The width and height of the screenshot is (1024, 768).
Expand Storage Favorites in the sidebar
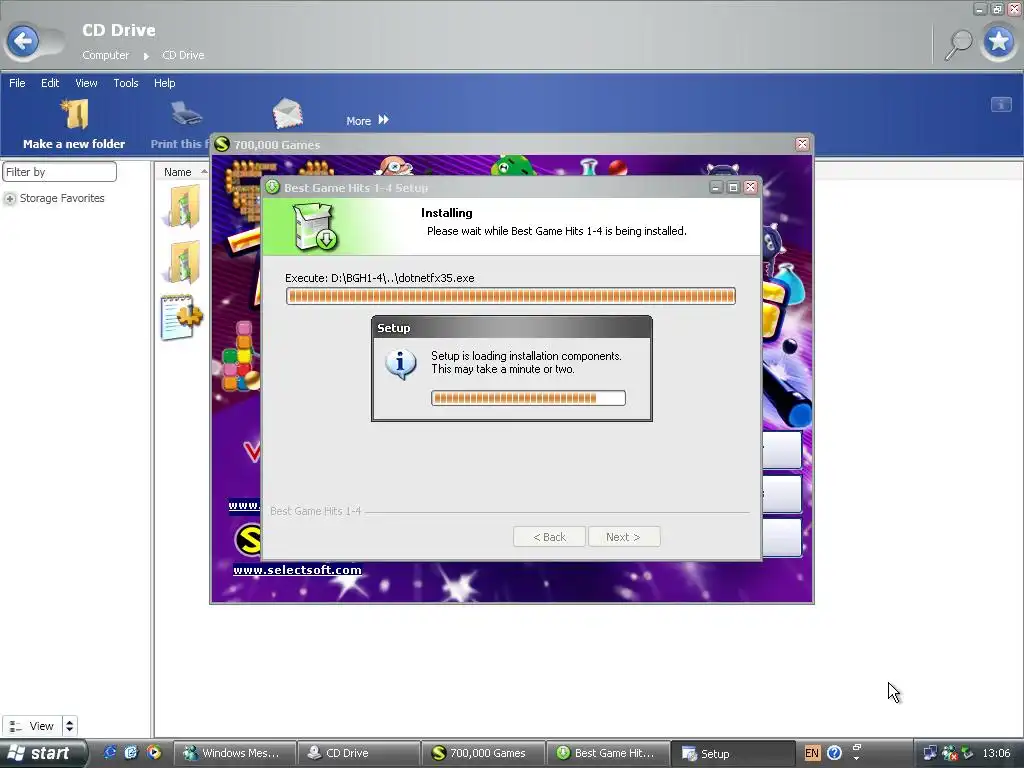[10, 199]
